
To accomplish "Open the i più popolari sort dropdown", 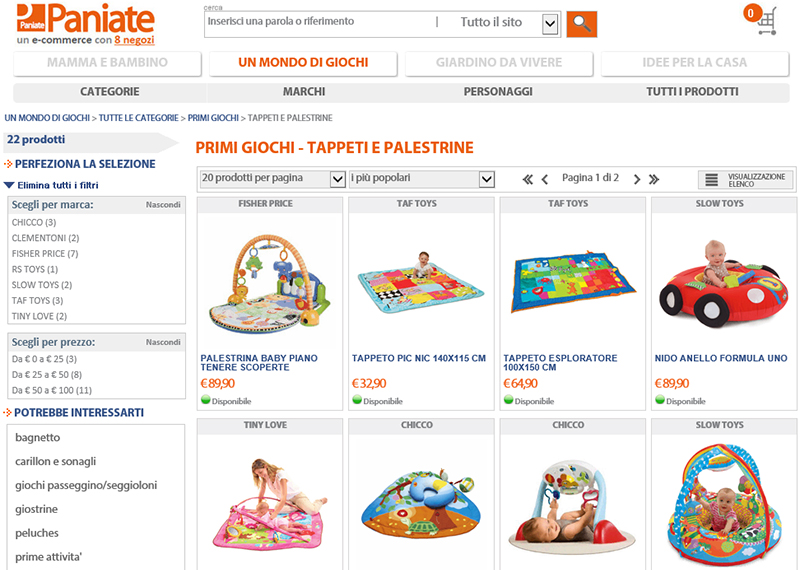I will pos(422,179).
